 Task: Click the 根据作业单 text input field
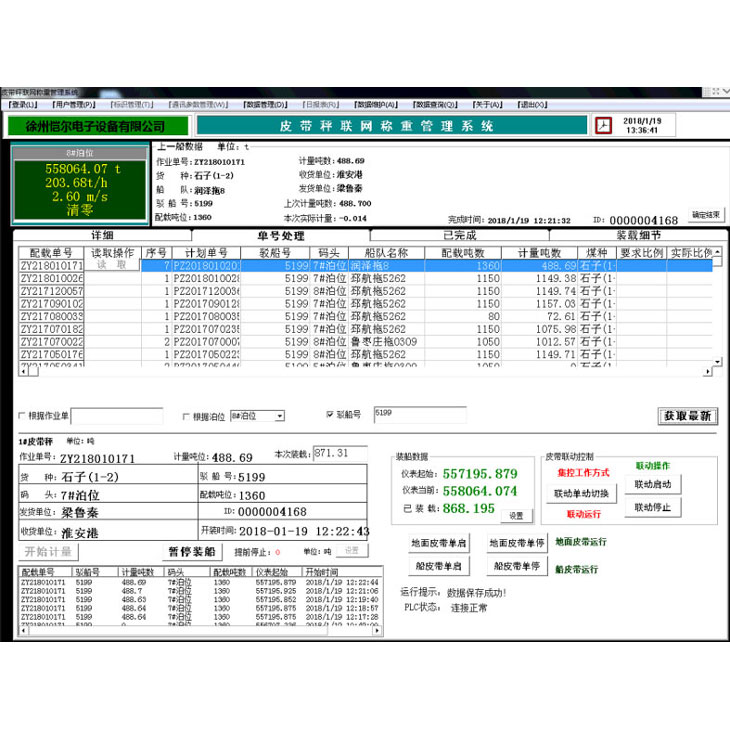pos(117,416)
